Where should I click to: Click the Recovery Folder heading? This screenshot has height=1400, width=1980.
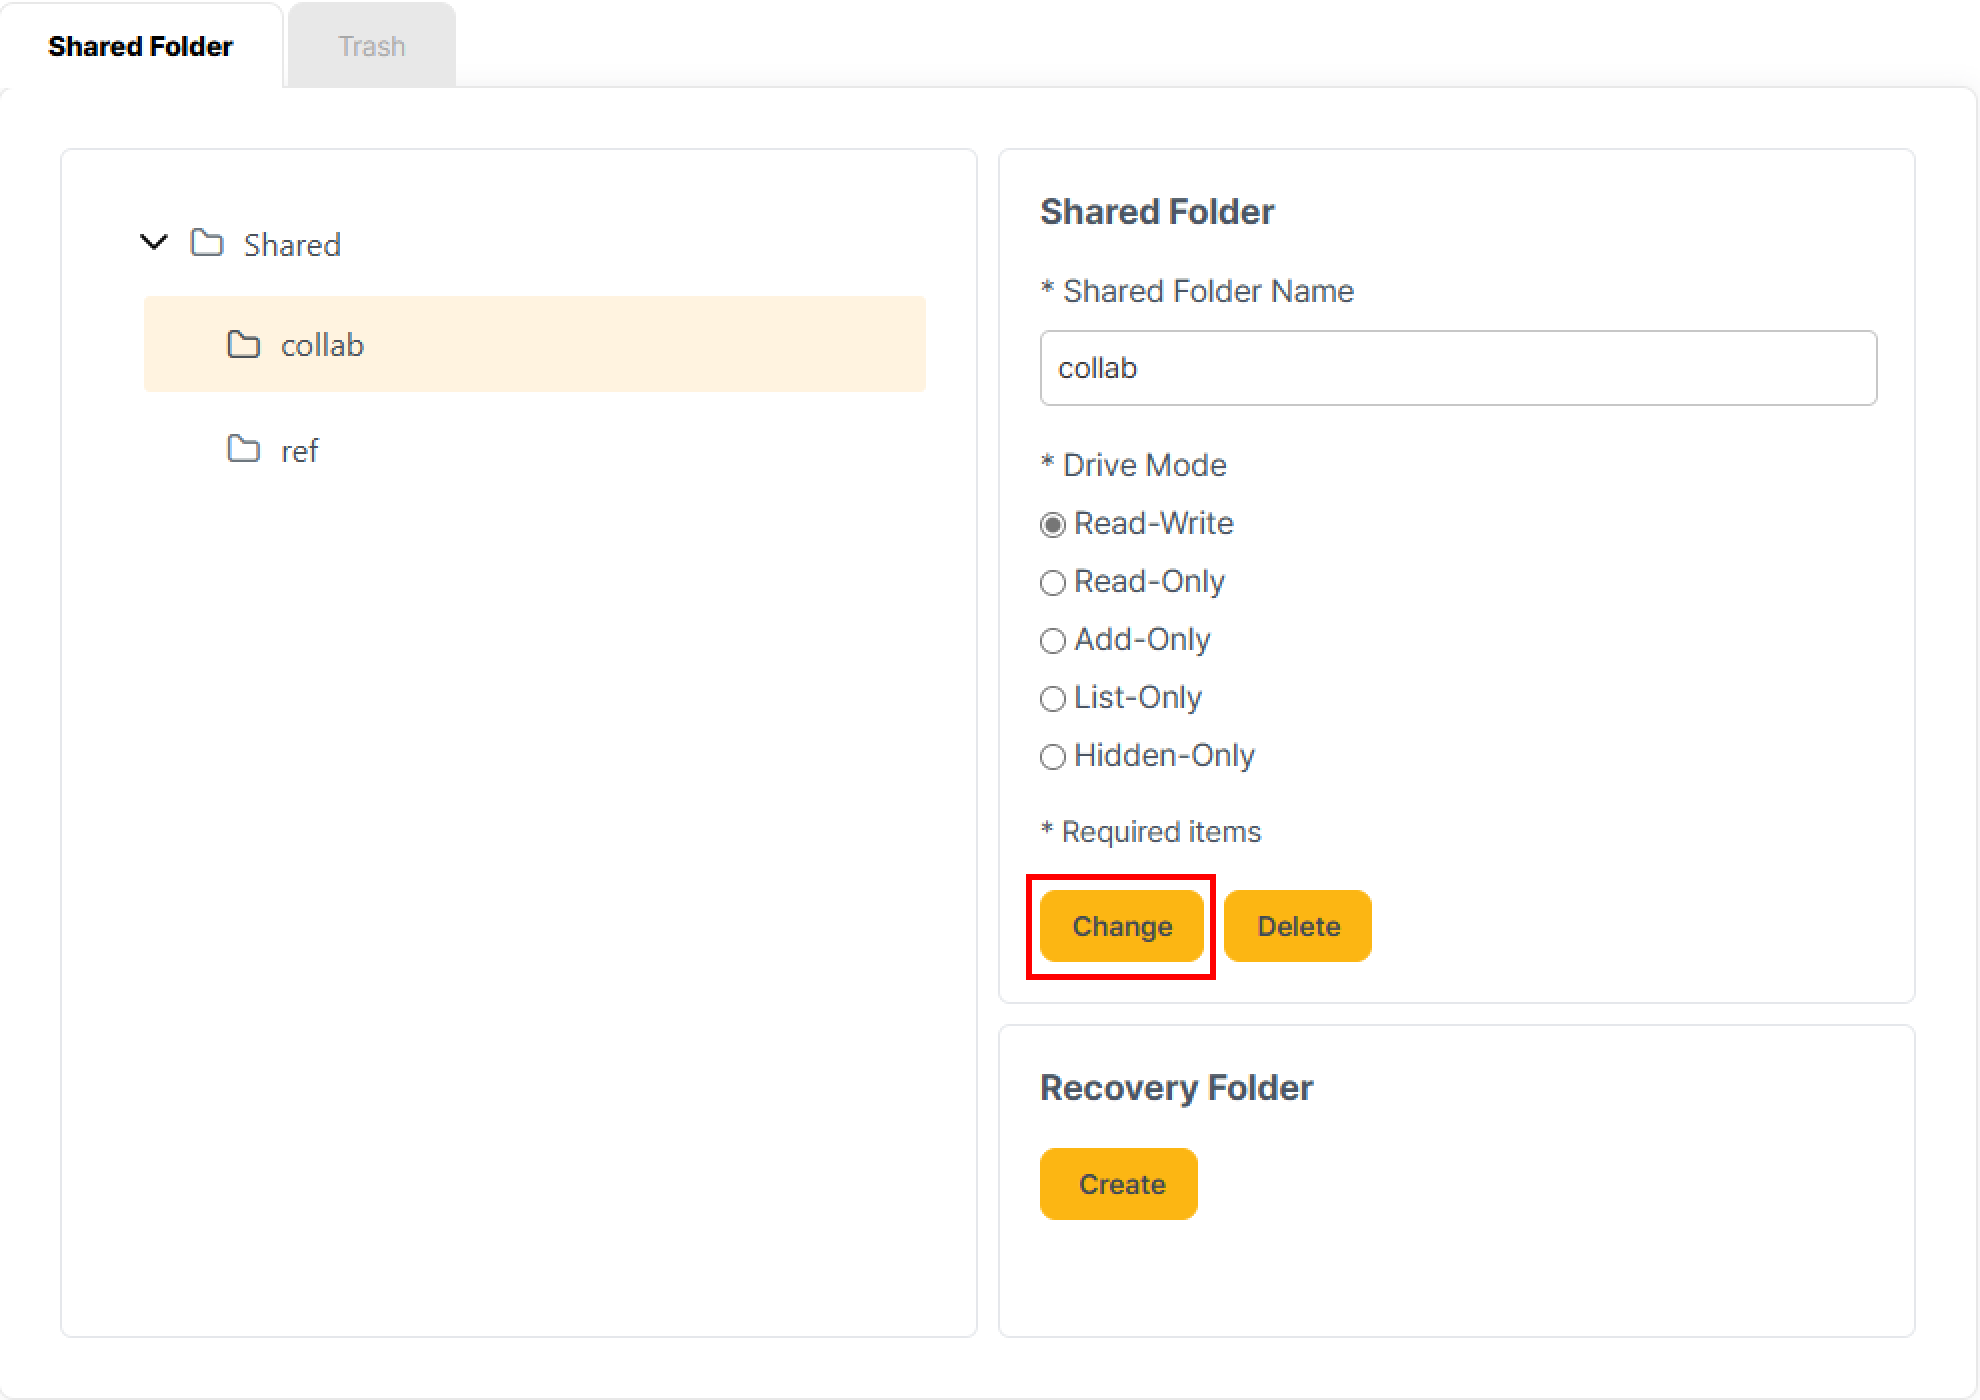(1177, 1087)
